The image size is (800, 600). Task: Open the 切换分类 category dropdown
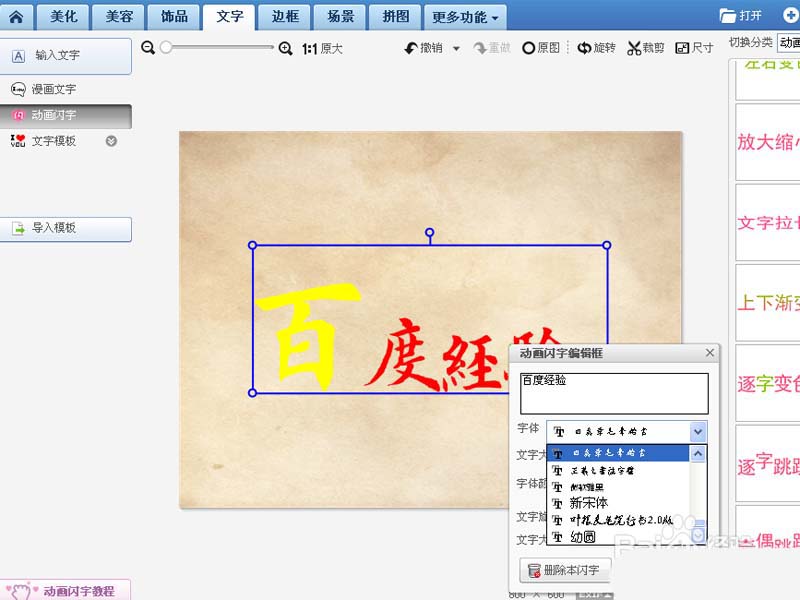788,43
